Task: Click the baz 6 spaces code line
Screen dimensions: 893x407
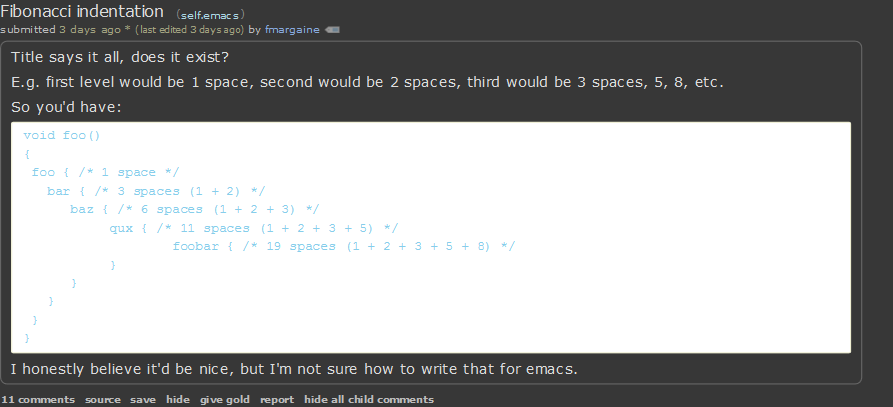Action: (195, 209)
